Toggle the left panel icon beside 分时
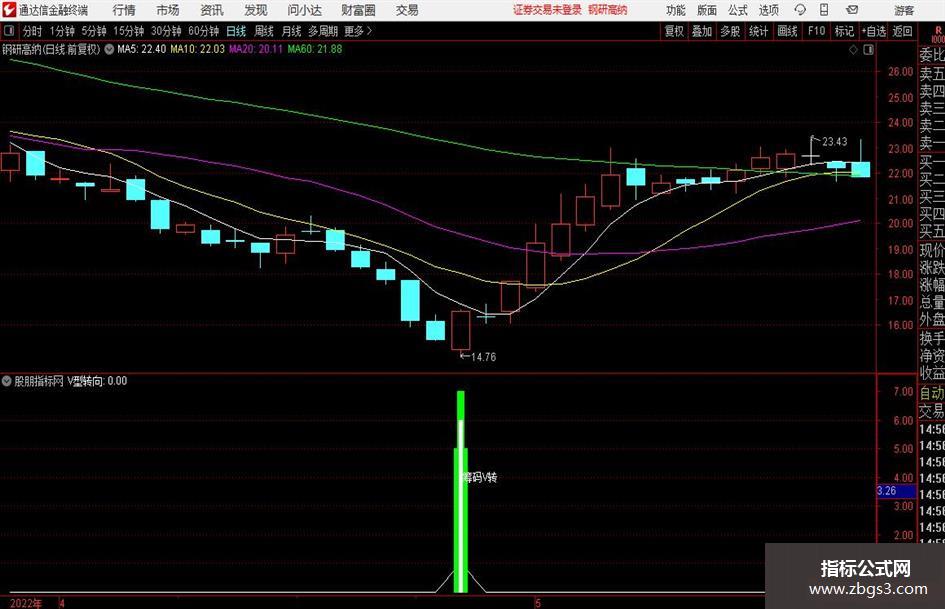The height and width of the screenshot is (609, 945). click(8, 31)
